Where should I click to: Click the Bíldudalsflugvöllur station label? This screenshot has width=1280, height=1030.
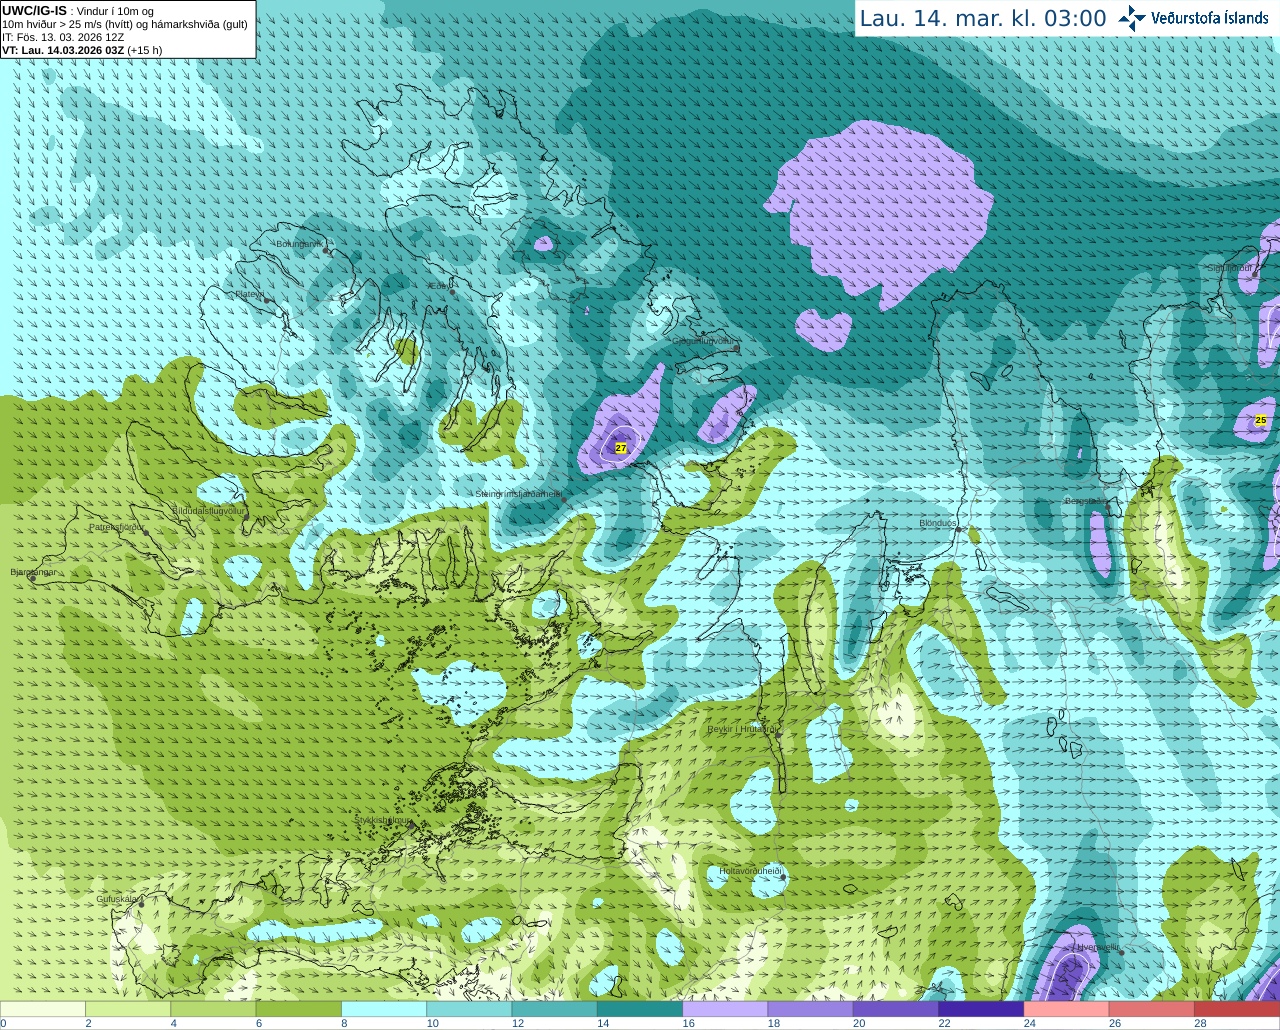tap(208, 510)
